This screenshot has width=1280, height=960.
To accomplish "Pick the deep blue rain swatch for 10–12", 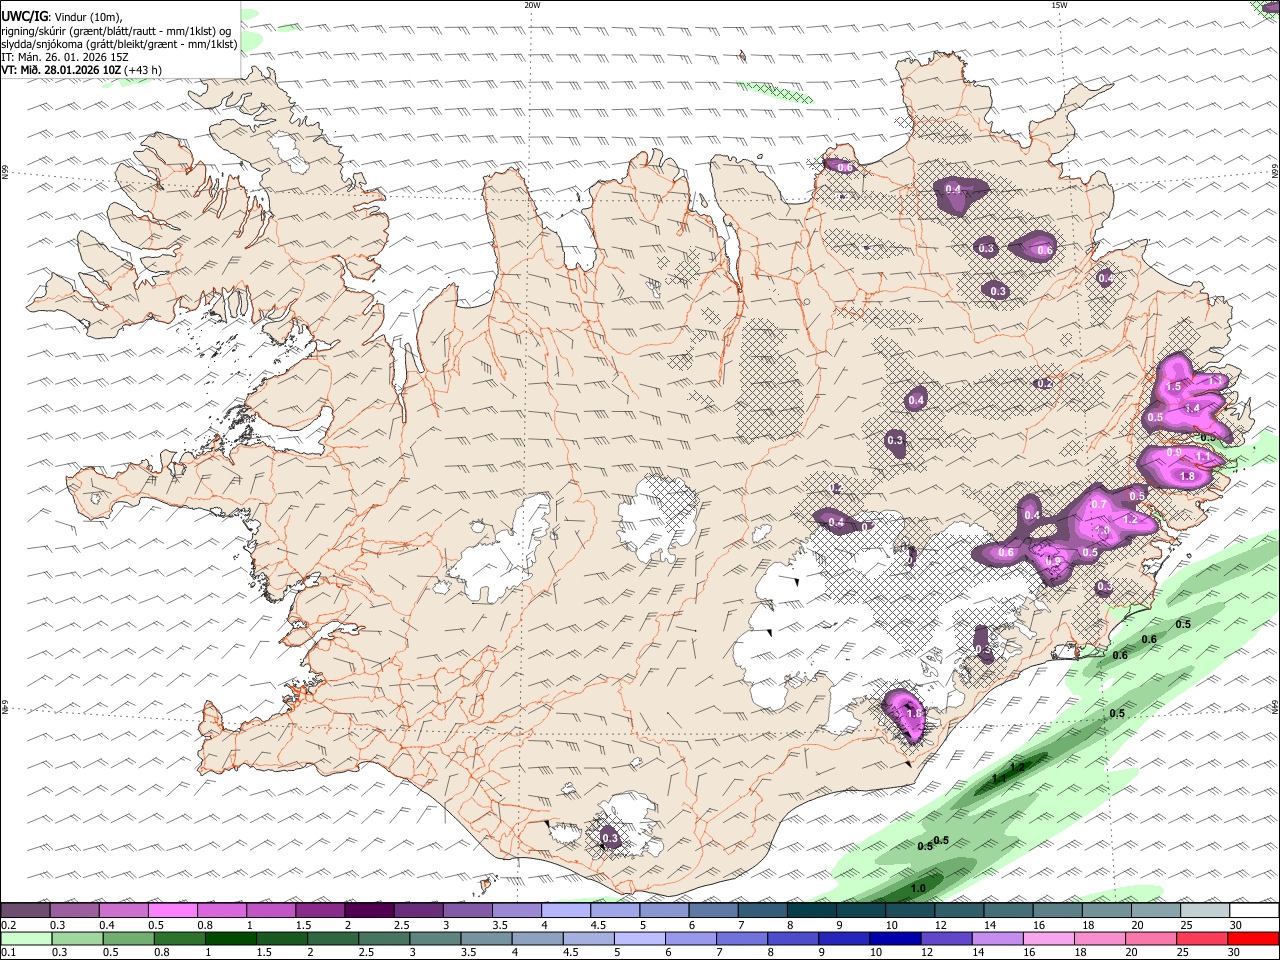I will point(895,938).
